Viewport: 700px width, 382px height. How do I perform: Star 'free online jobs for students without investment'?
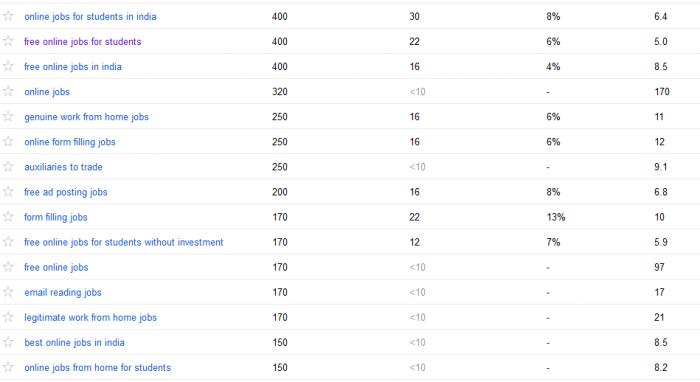[8, 241]
